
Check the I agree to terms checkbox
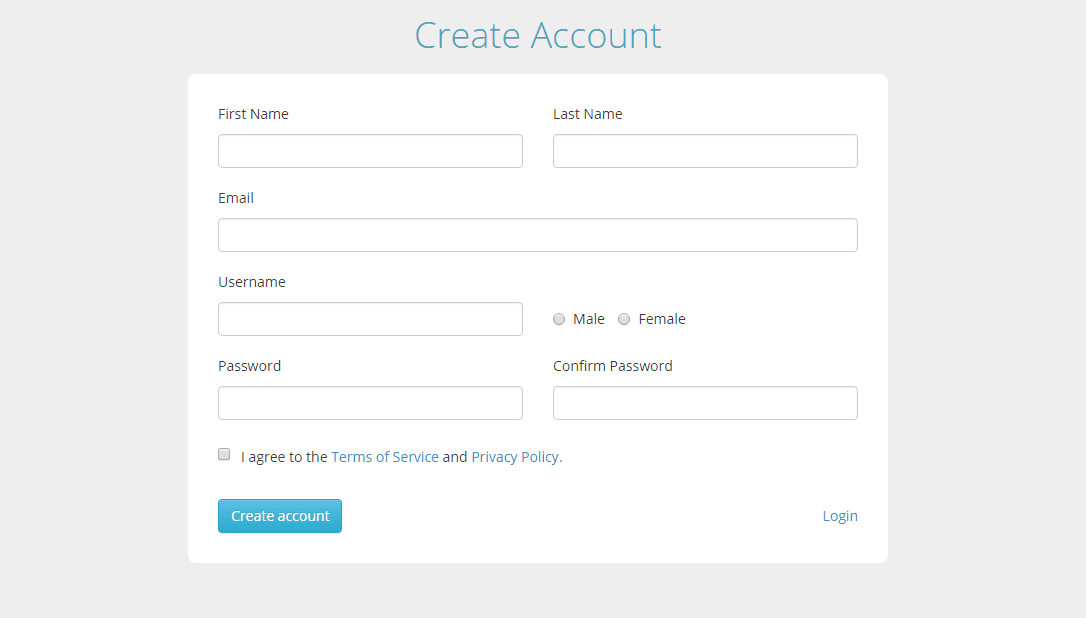pyautogui.click(x=224, y=454)
